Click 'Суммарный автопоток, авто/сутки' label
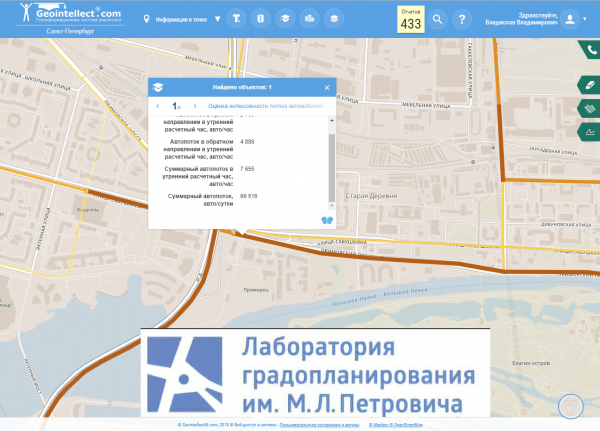The image size is (600, 431). [x=200, y=200]
